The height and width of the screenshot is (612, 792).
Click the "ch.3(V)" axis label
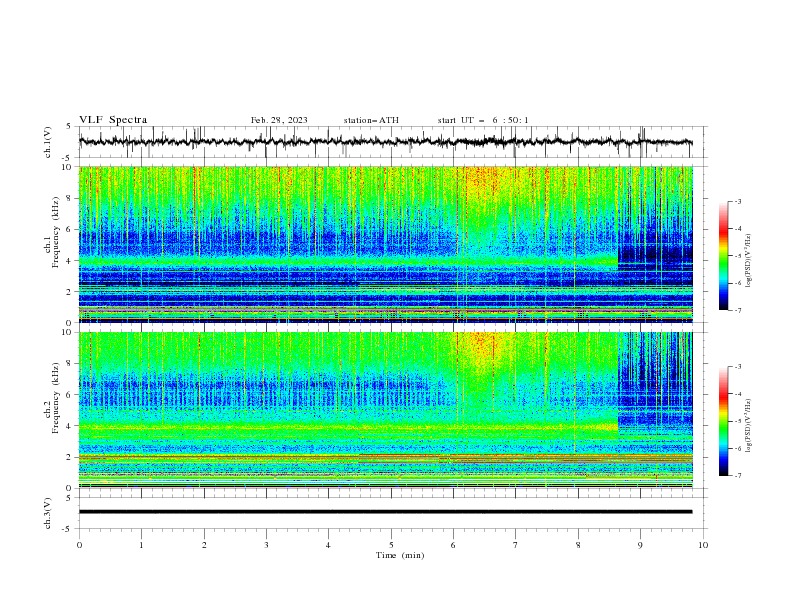click(x=48, y=513)
